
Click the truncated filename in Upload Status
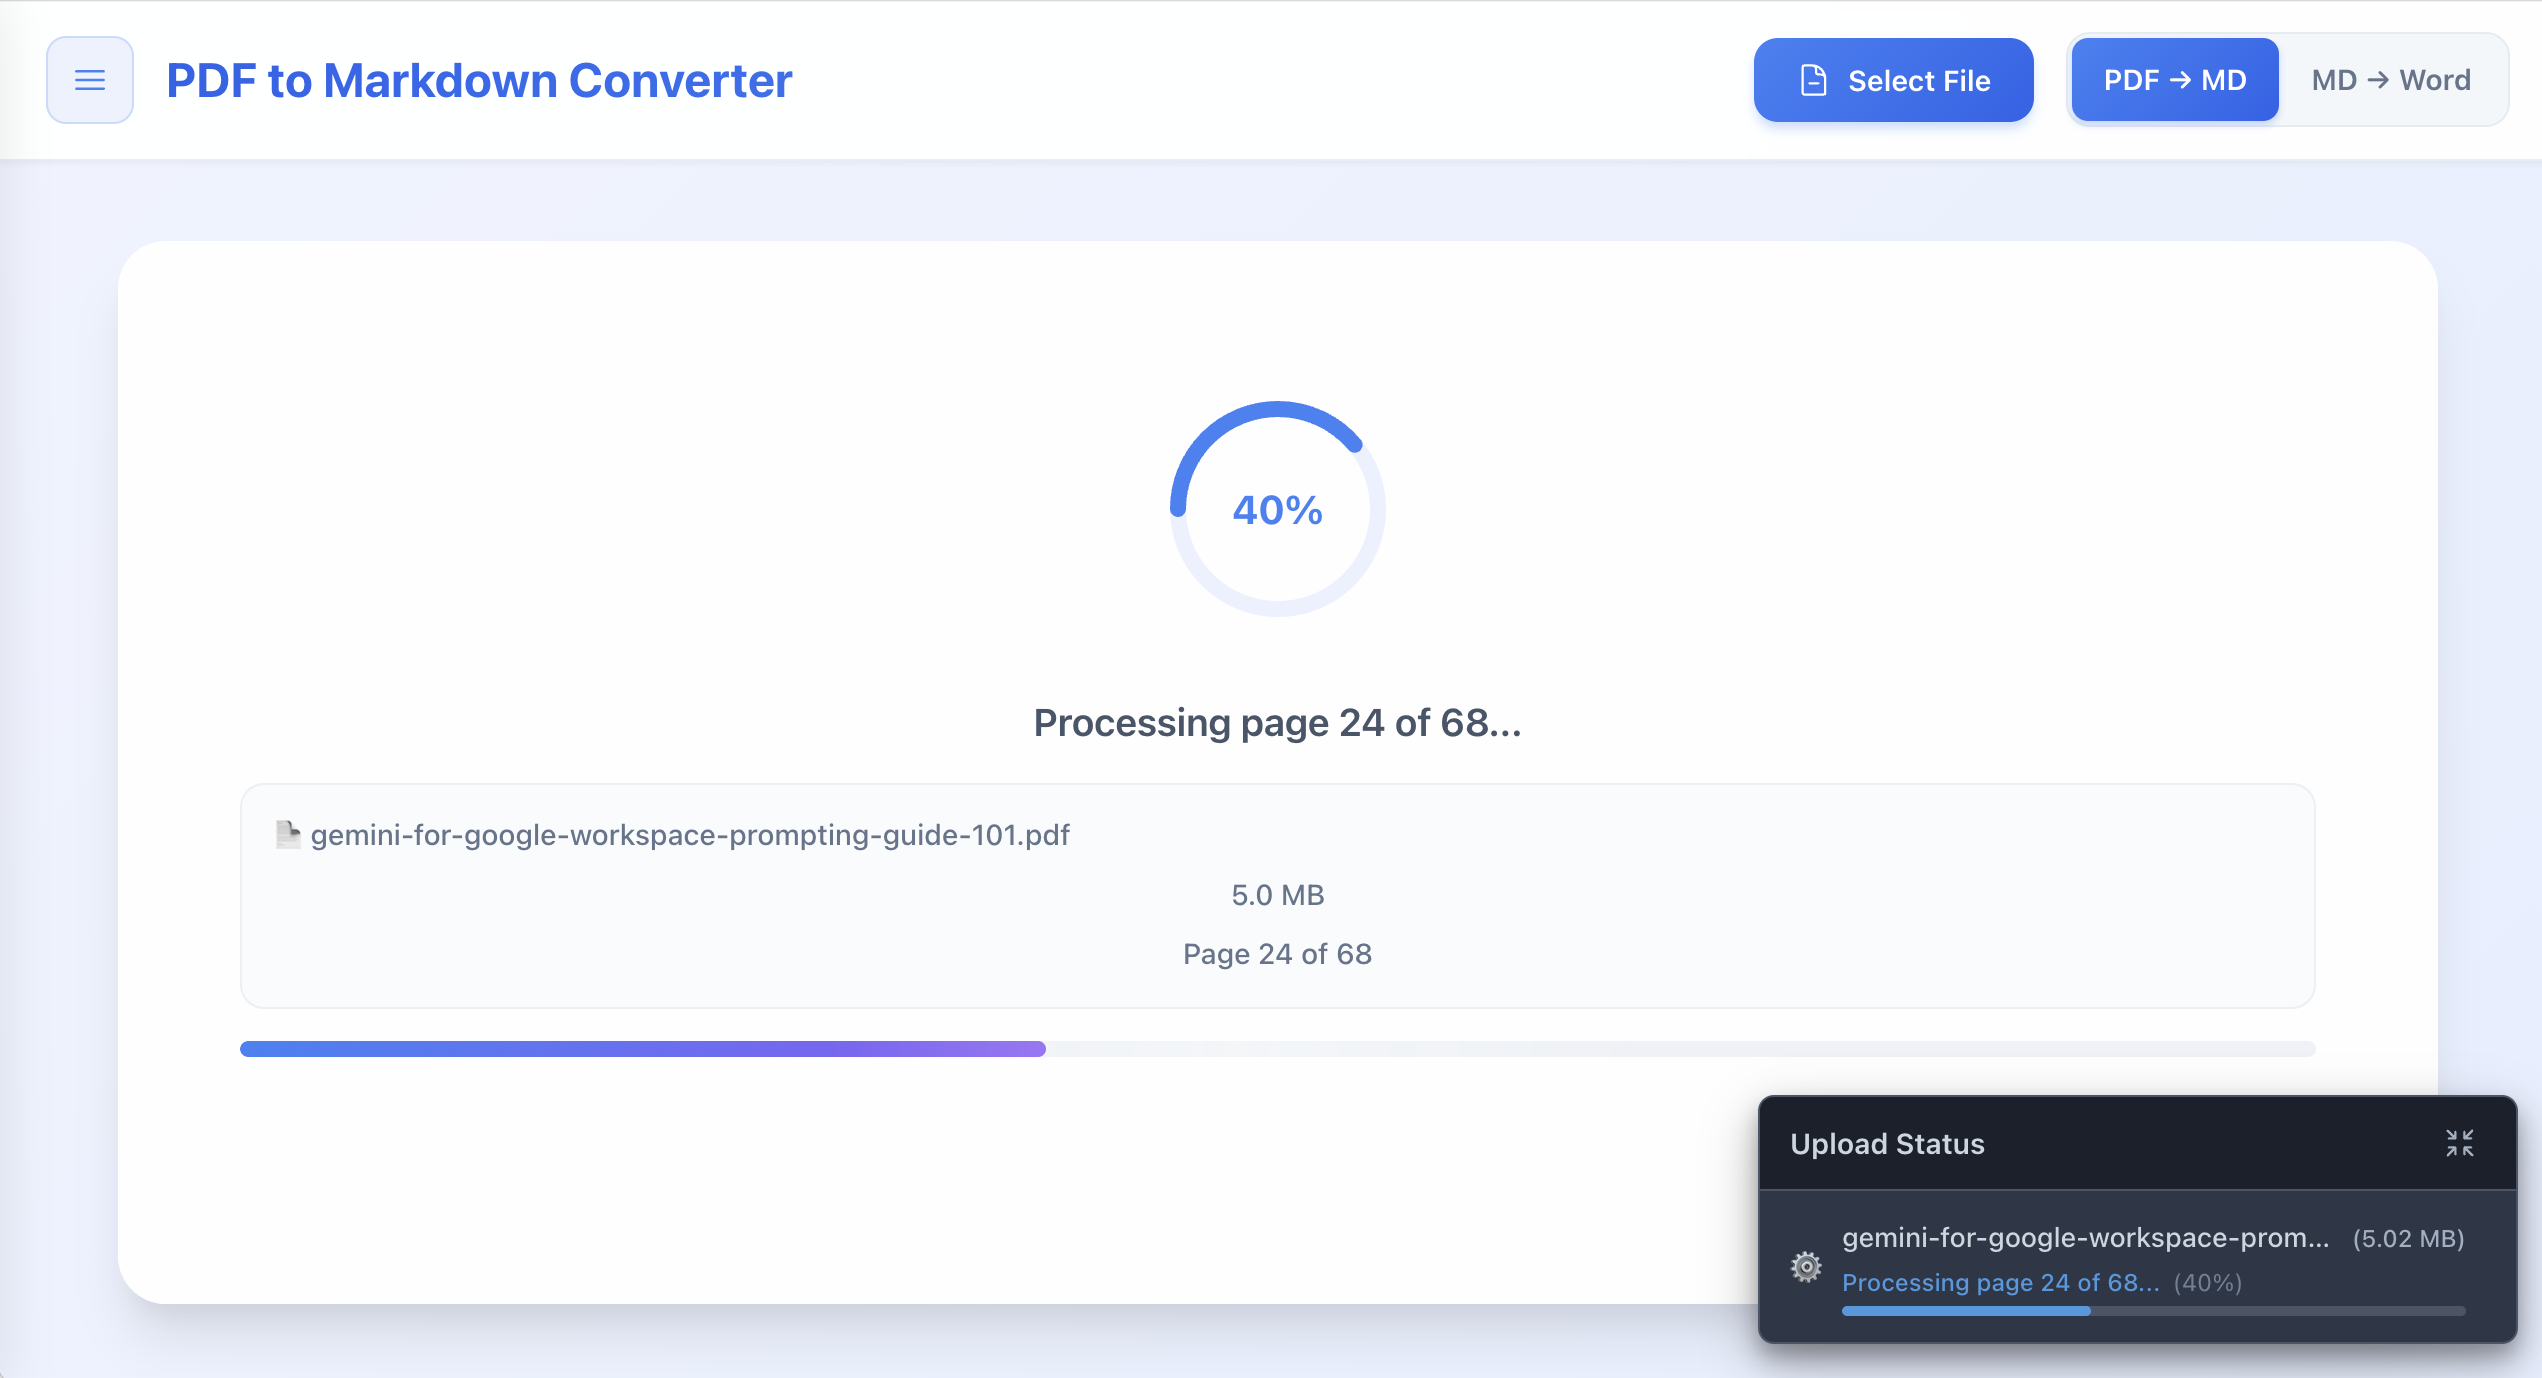click(2086, 1238)
